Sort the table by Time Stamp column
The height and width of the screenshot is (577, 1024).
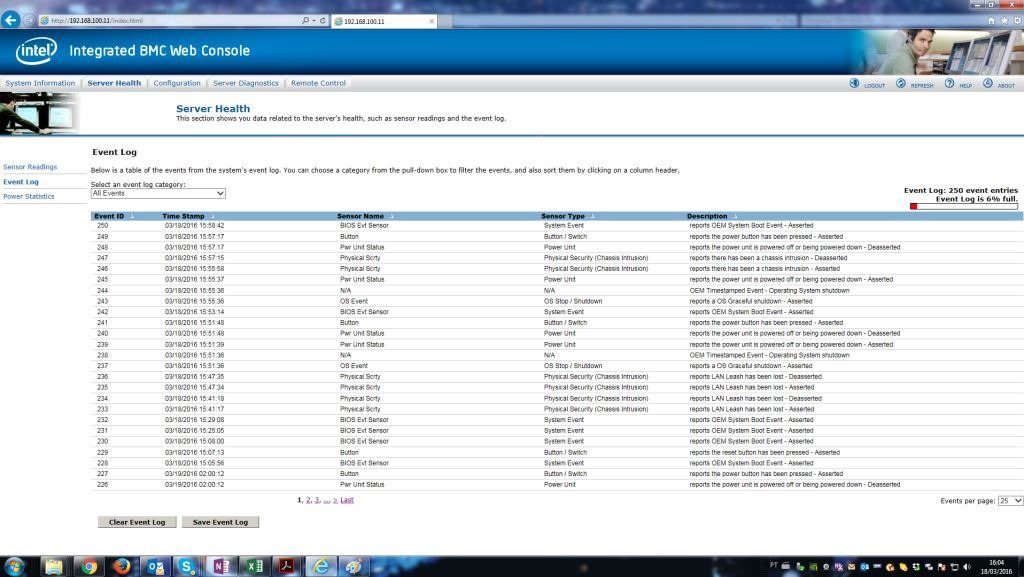click(184, 216)
